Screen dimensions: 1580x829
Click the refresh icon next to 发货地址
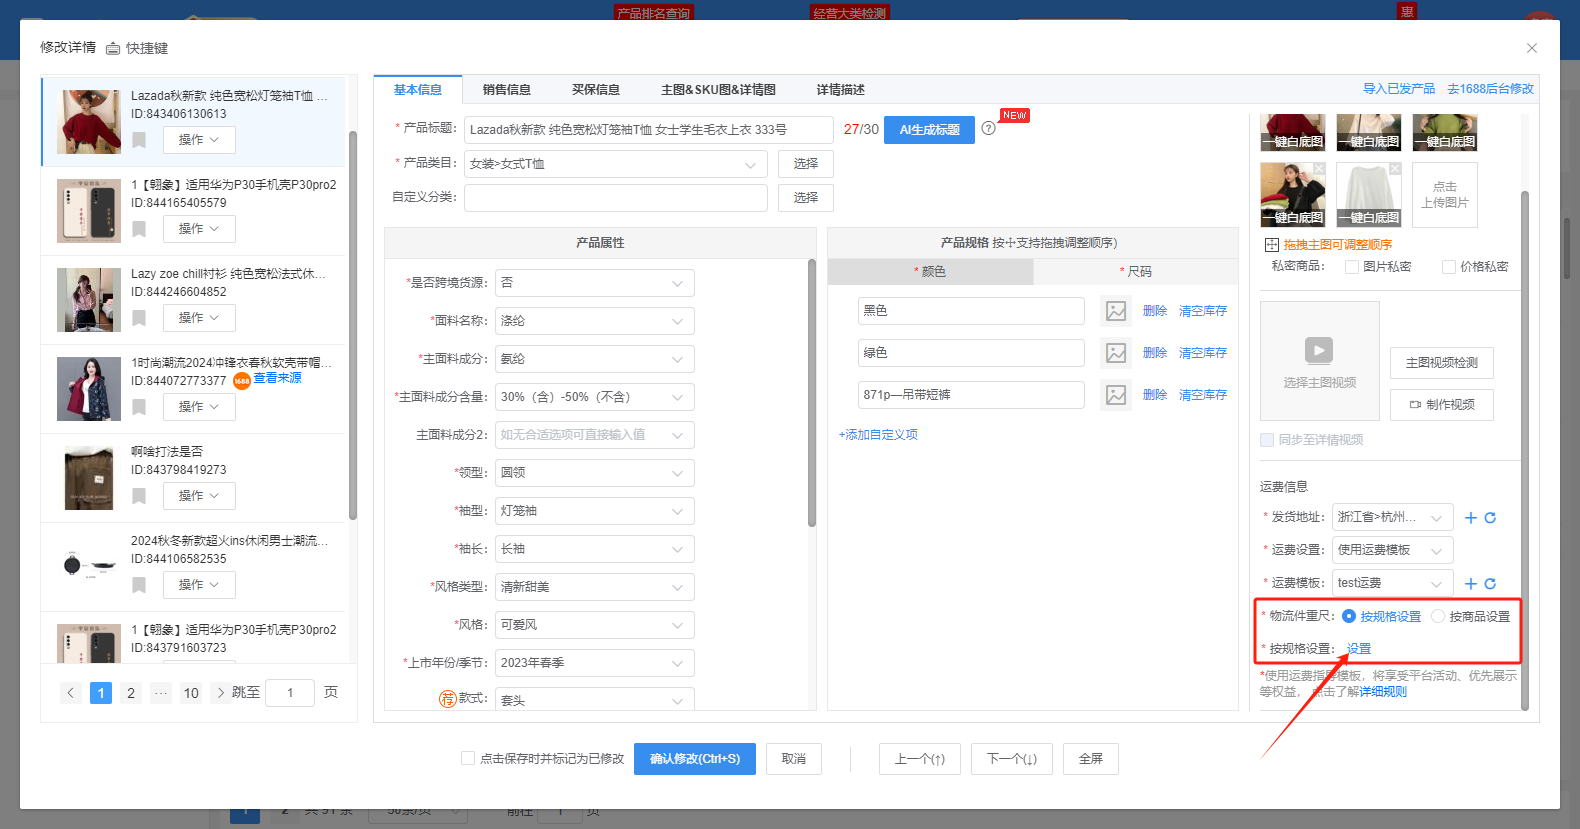click(1490, 518)
